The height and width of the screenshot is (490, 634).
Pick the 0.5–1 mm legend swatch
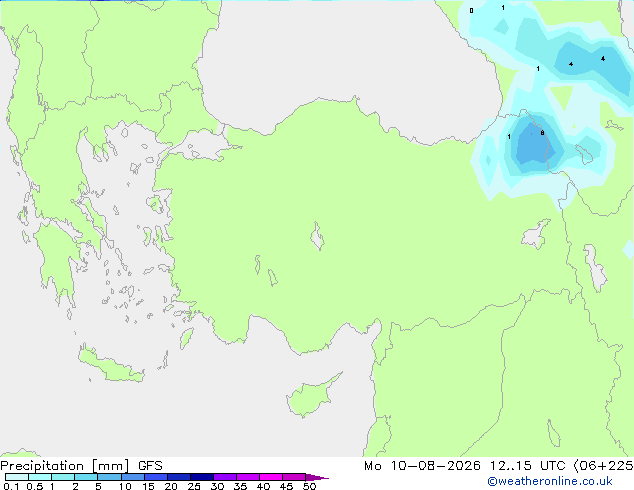click(40, 477)
